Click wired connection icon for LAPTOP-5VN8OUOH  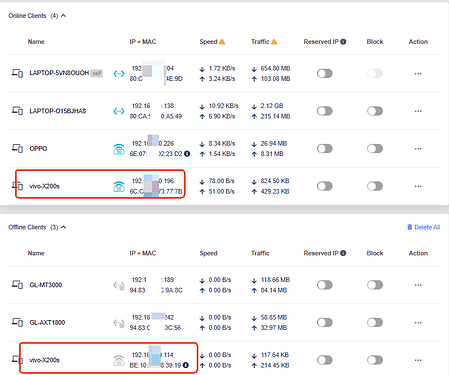119,73
